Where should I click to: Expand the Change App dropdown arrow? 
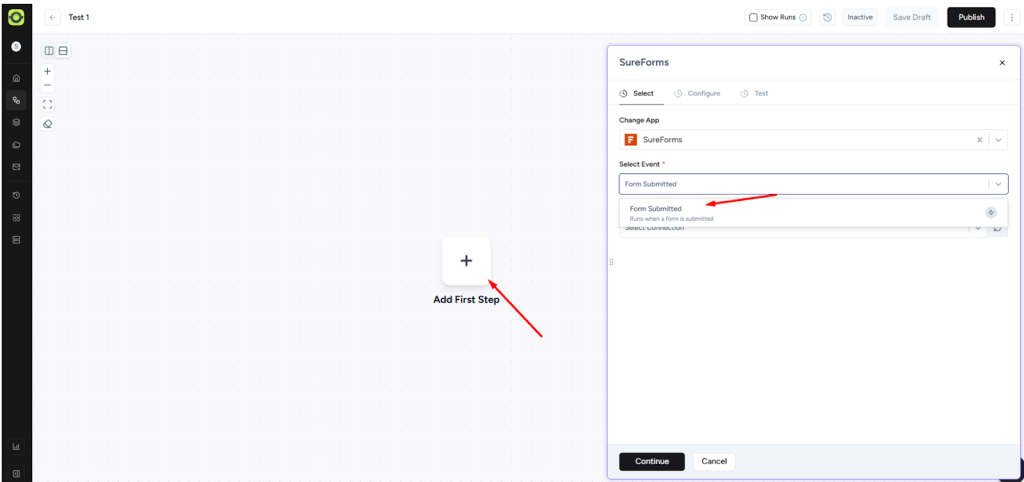tap(998, 140)
